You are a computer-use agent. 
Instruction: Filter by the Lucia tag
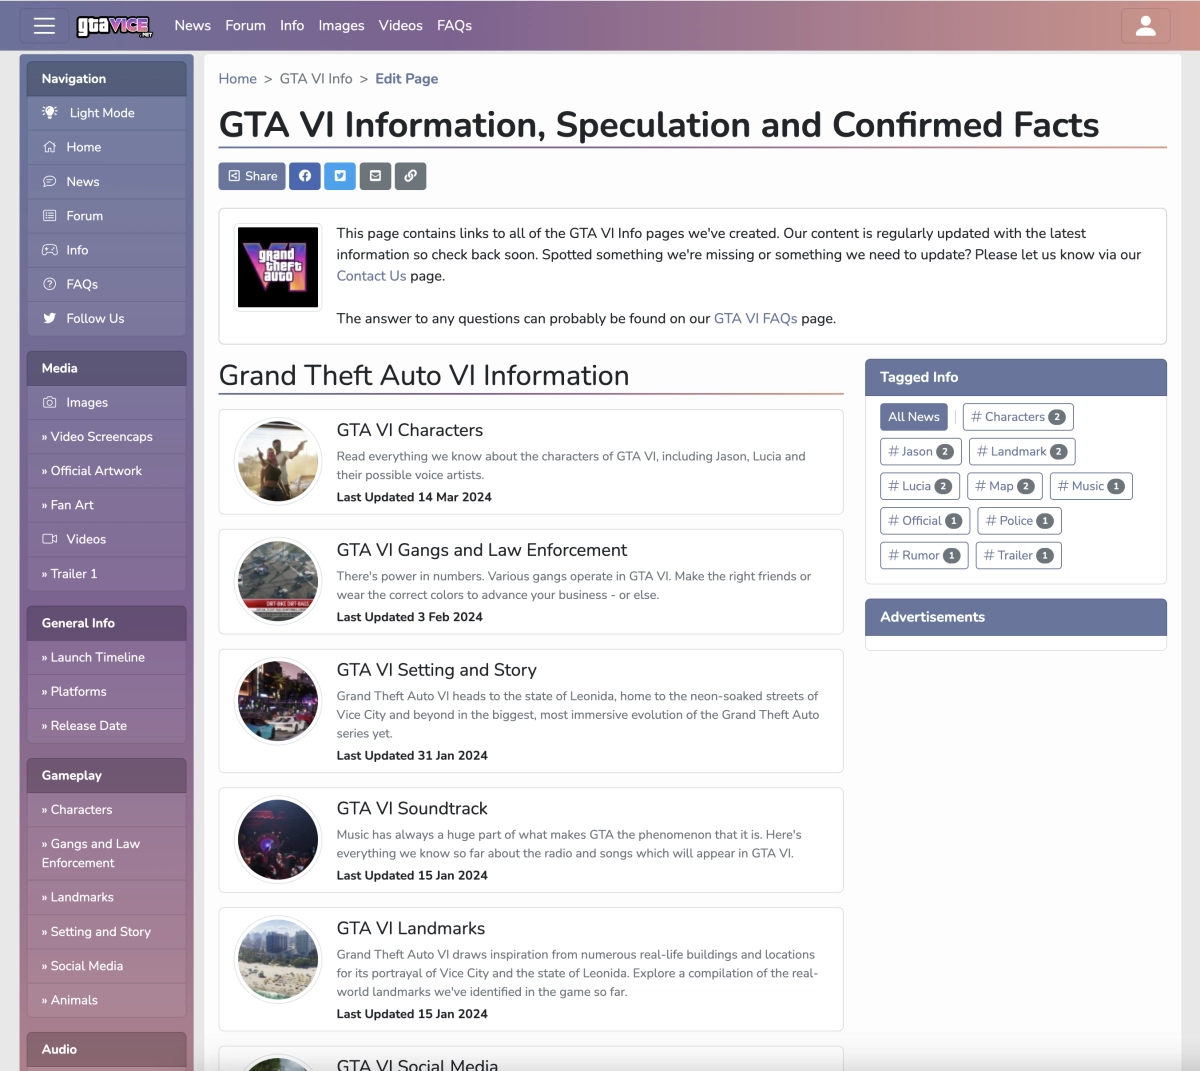(x=920, y=486)
